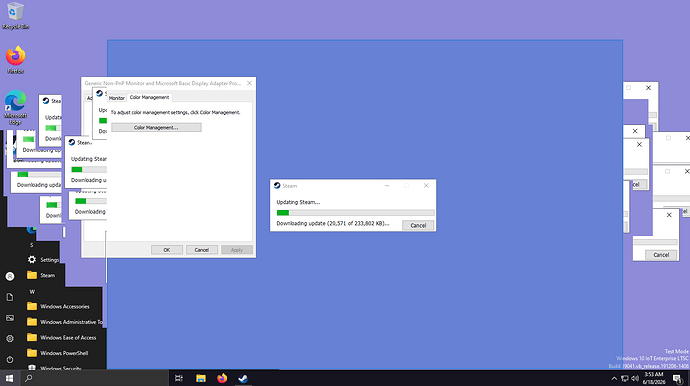This screenshot has width=690, height=386.
Task: Open the Recycle Bin desktop icon
Action: (x=15, y=15)
